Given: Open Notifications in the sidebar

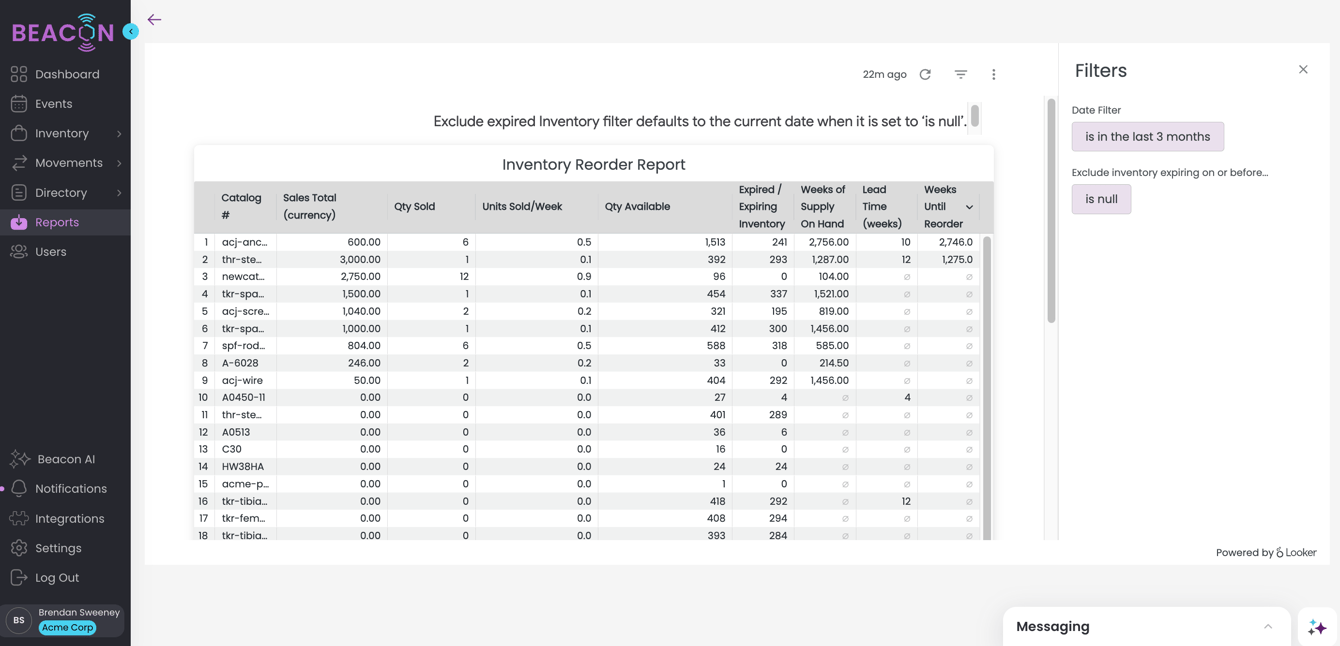Looking at the screenshot, I should 71,488.
